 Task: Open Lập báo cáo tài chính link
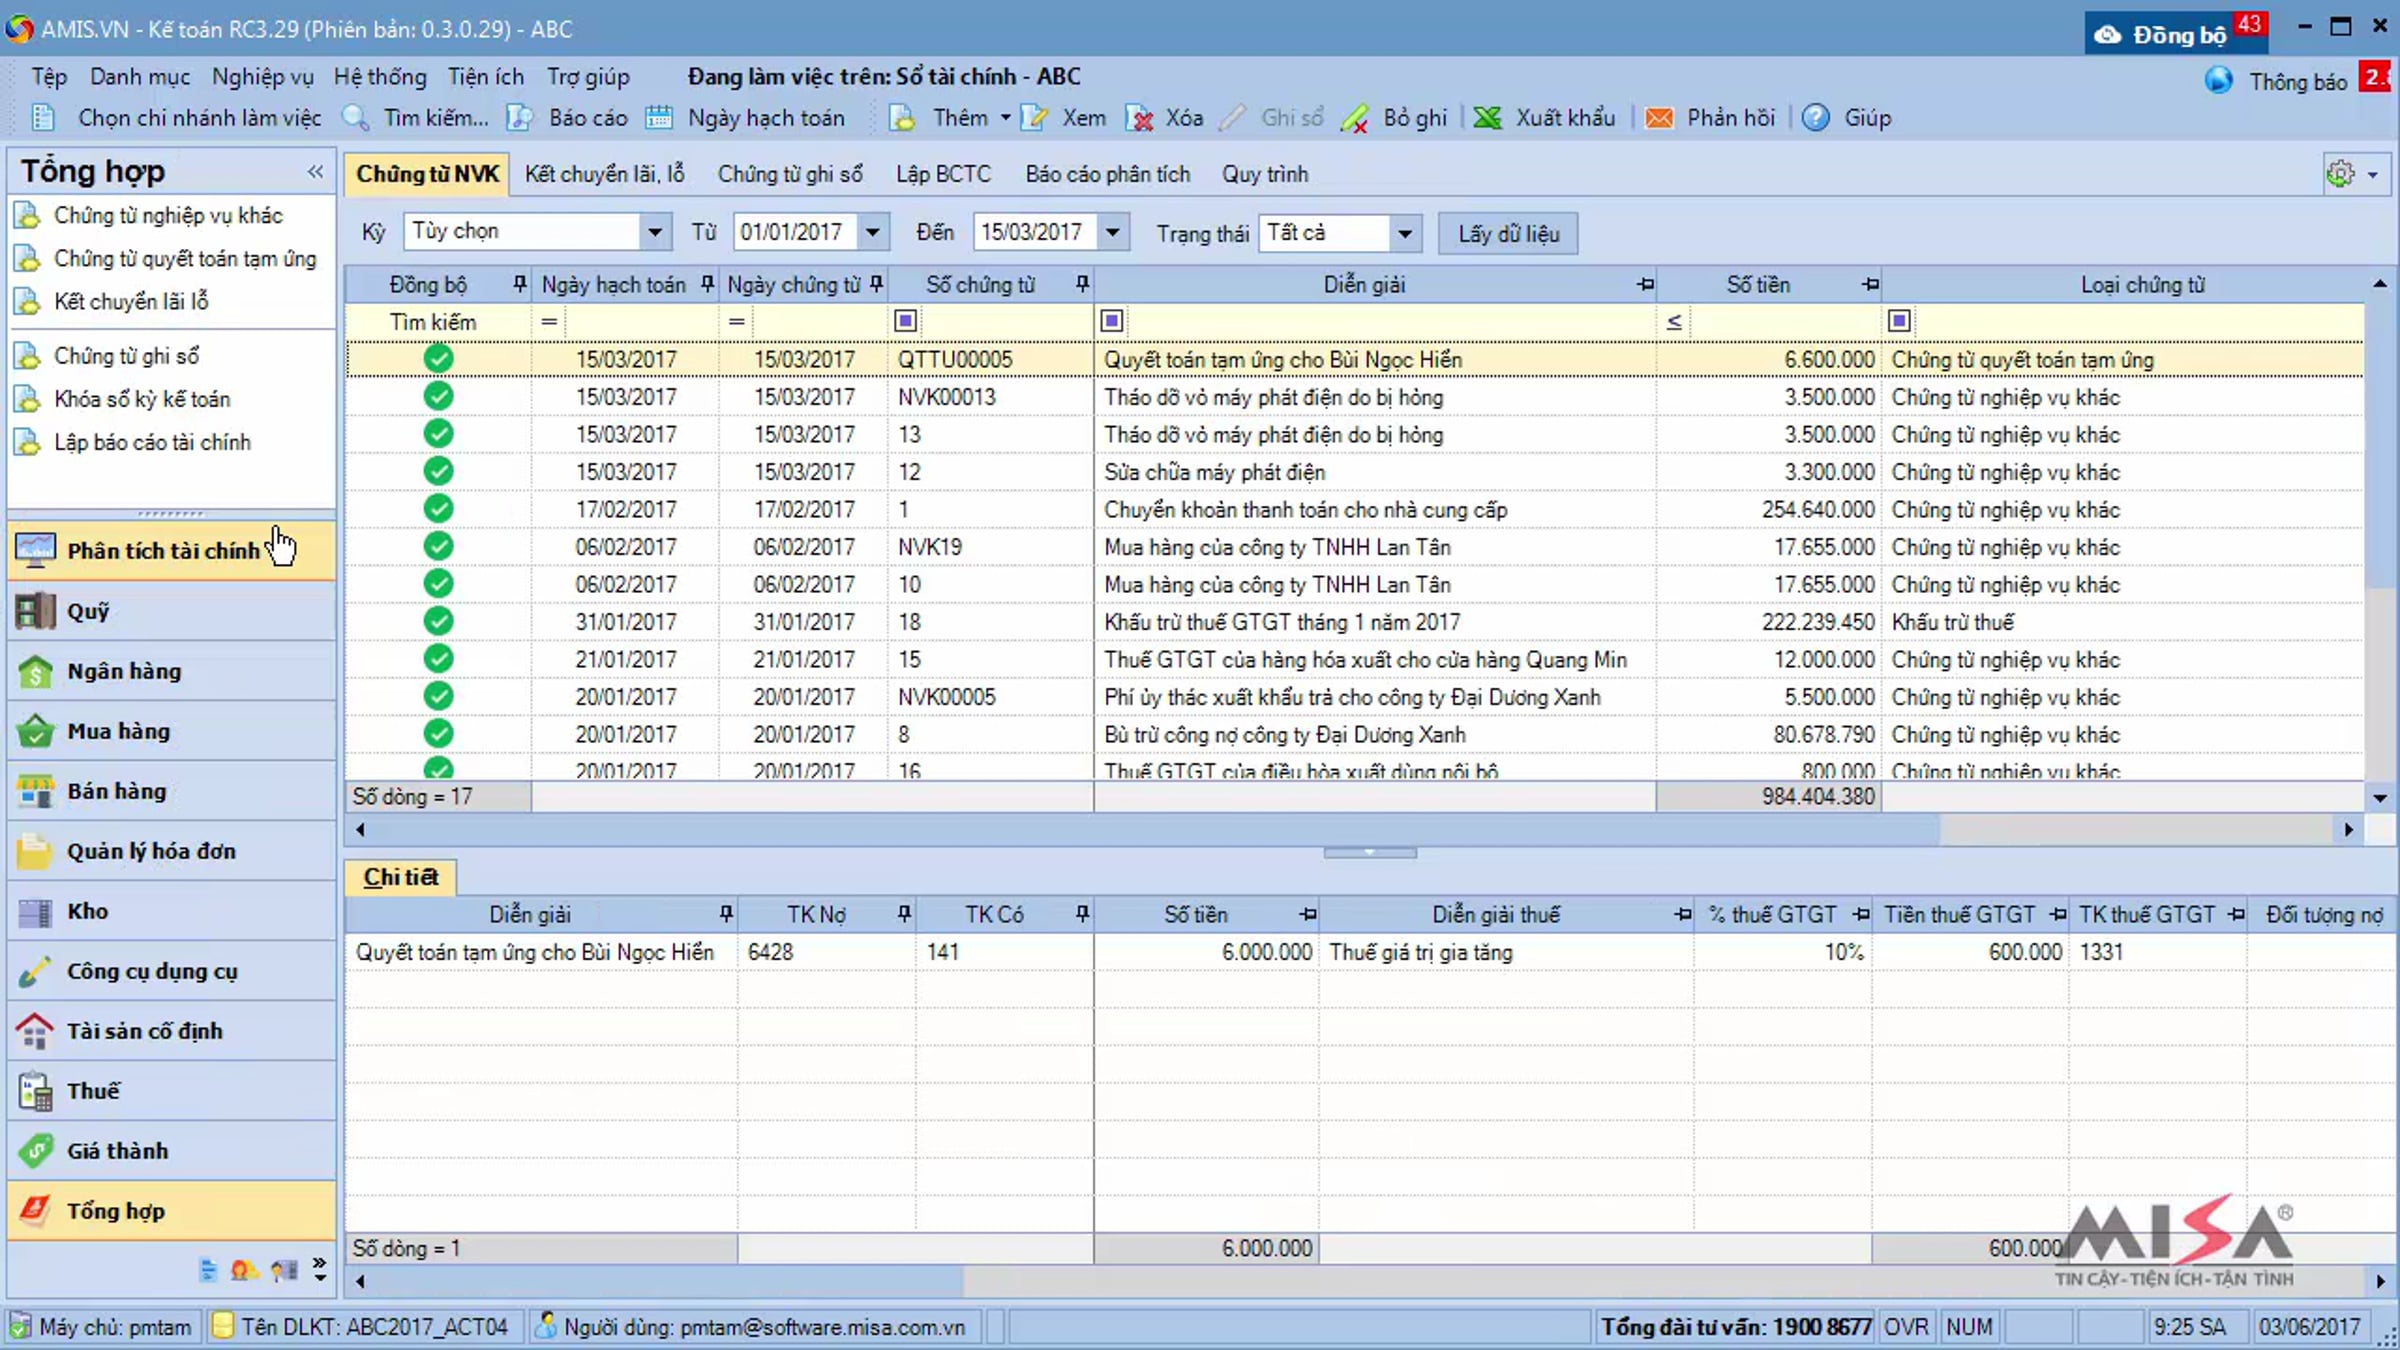152,442
